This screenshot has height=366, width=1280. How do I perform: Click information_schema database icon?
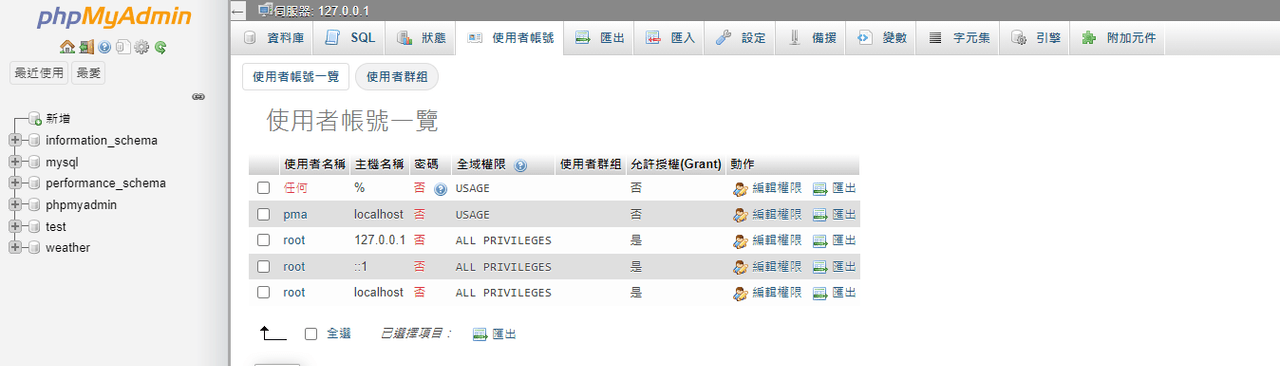coord(35,140)
